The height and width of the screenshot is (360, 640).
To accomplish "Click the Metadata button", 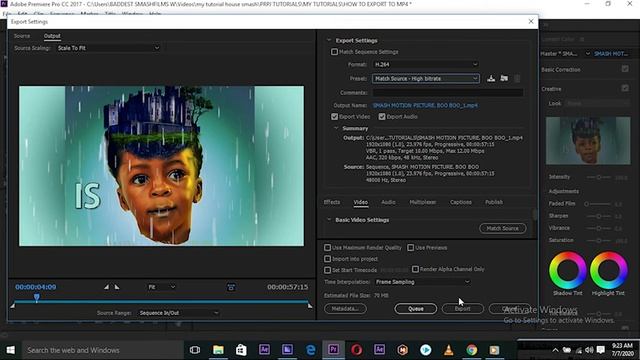I will [x=345, y=309].
